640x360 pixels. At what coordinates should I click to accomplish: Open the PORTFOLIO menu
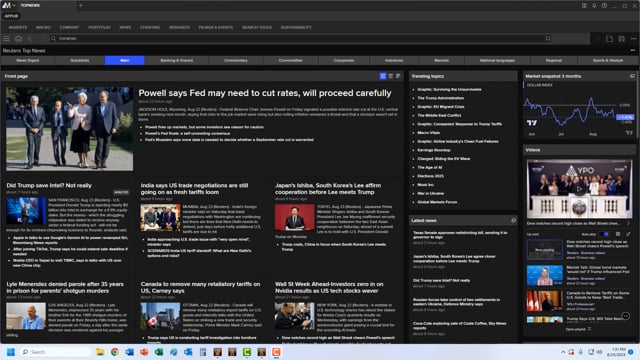click(x=99, y=27)
